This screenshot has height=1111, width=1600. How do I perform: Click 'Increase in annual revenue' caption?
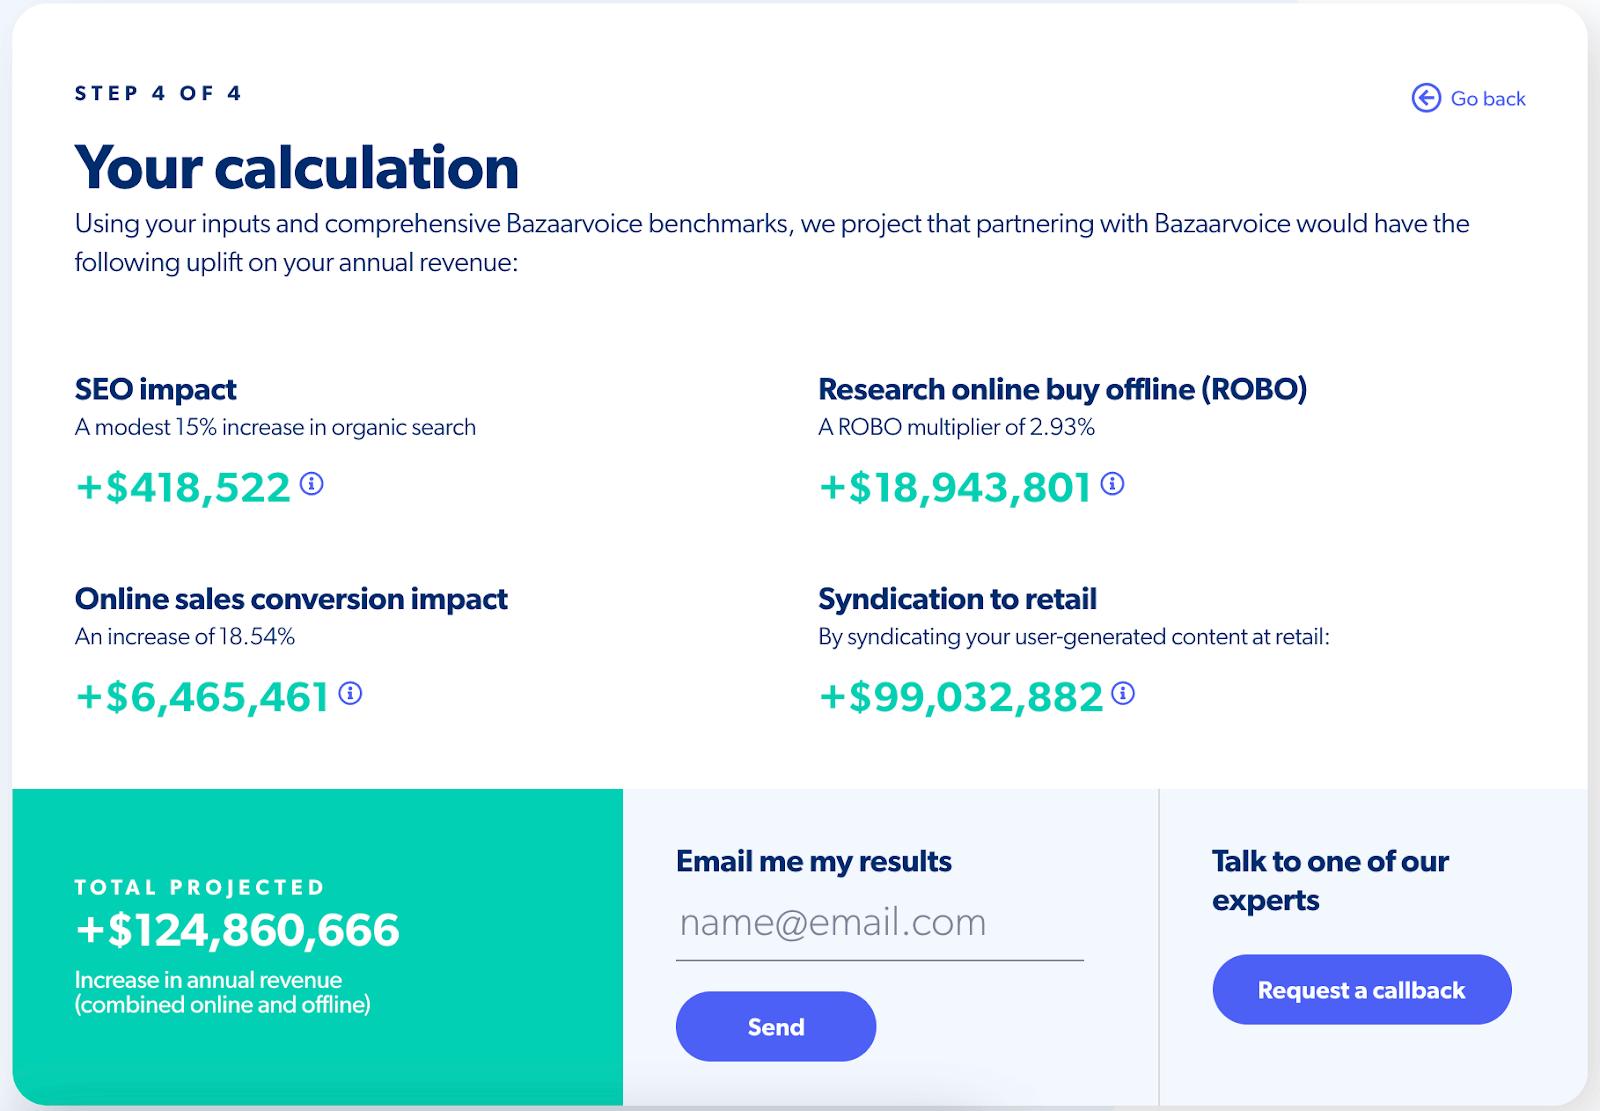208,980
